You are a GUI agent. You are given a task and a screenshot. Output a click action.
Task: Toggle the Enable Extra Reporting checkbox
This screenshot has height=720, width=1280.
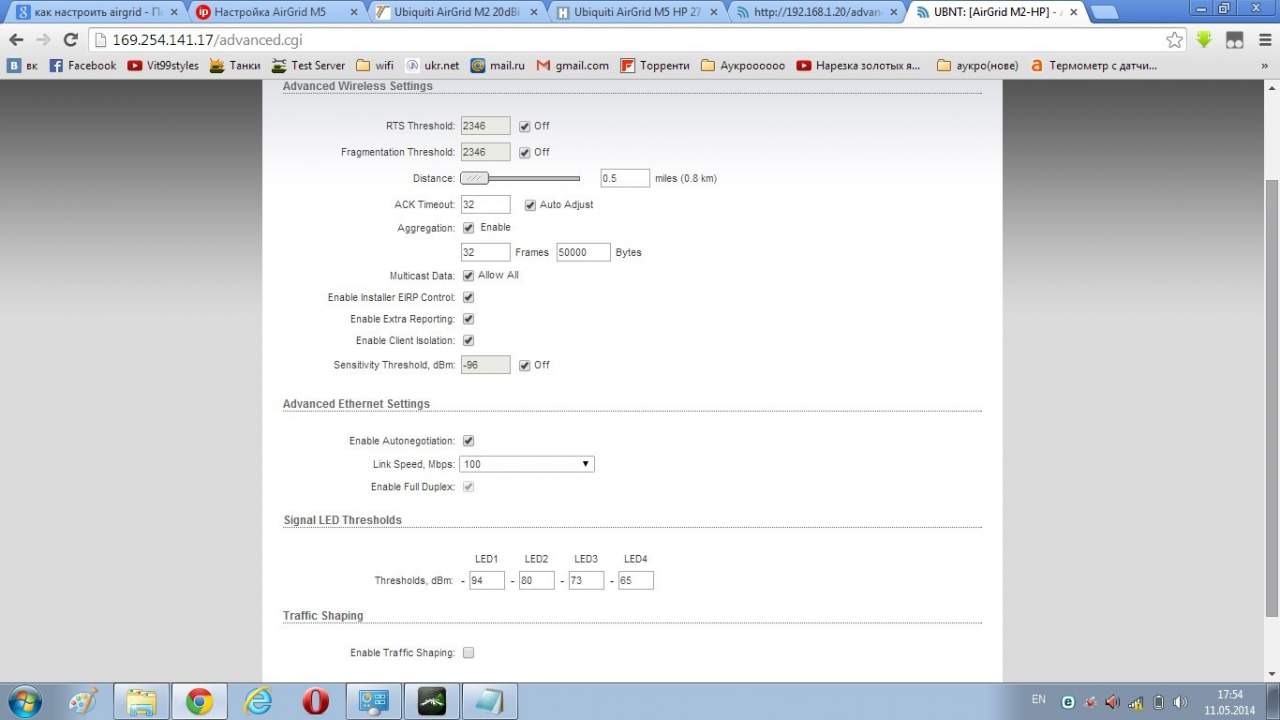(469, 320)
